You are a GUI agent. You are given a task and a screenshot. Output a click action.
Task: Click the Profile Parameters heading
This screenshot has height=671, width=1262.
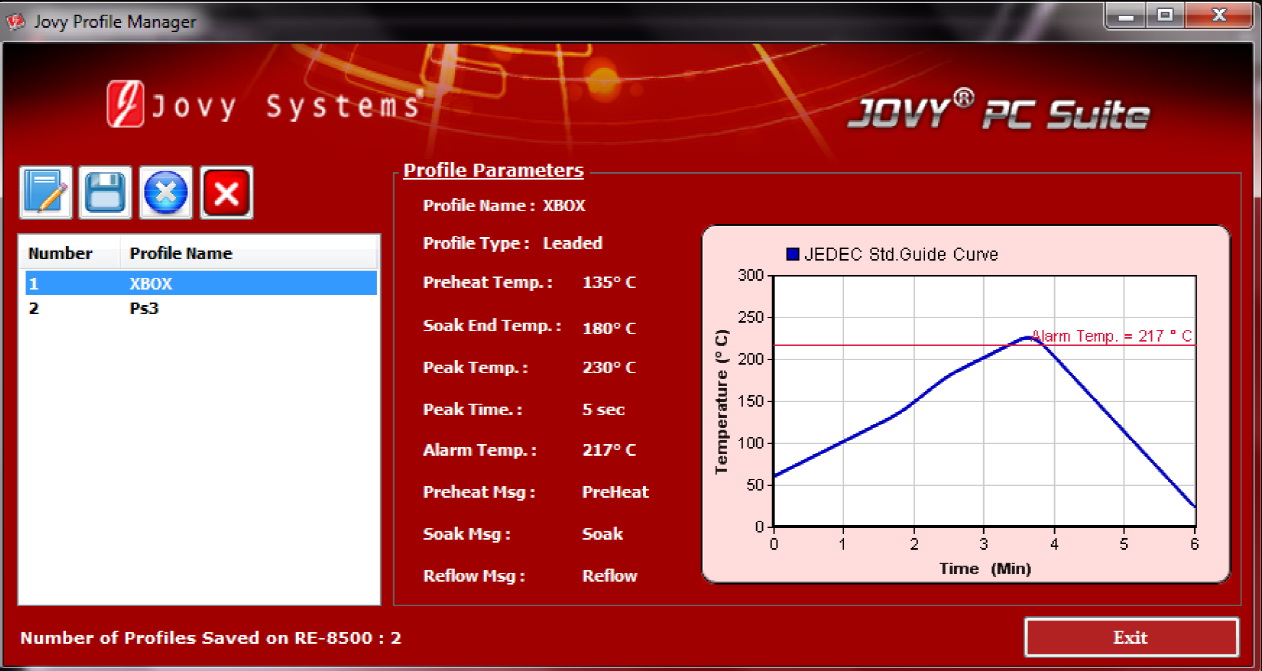493,170
